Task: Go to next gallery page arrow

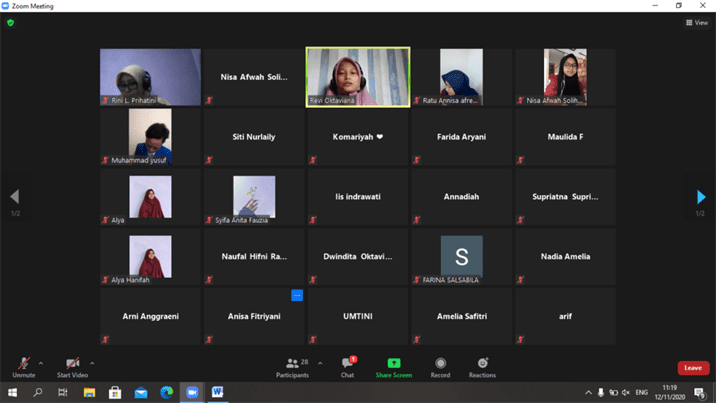Action: [701, 197]
